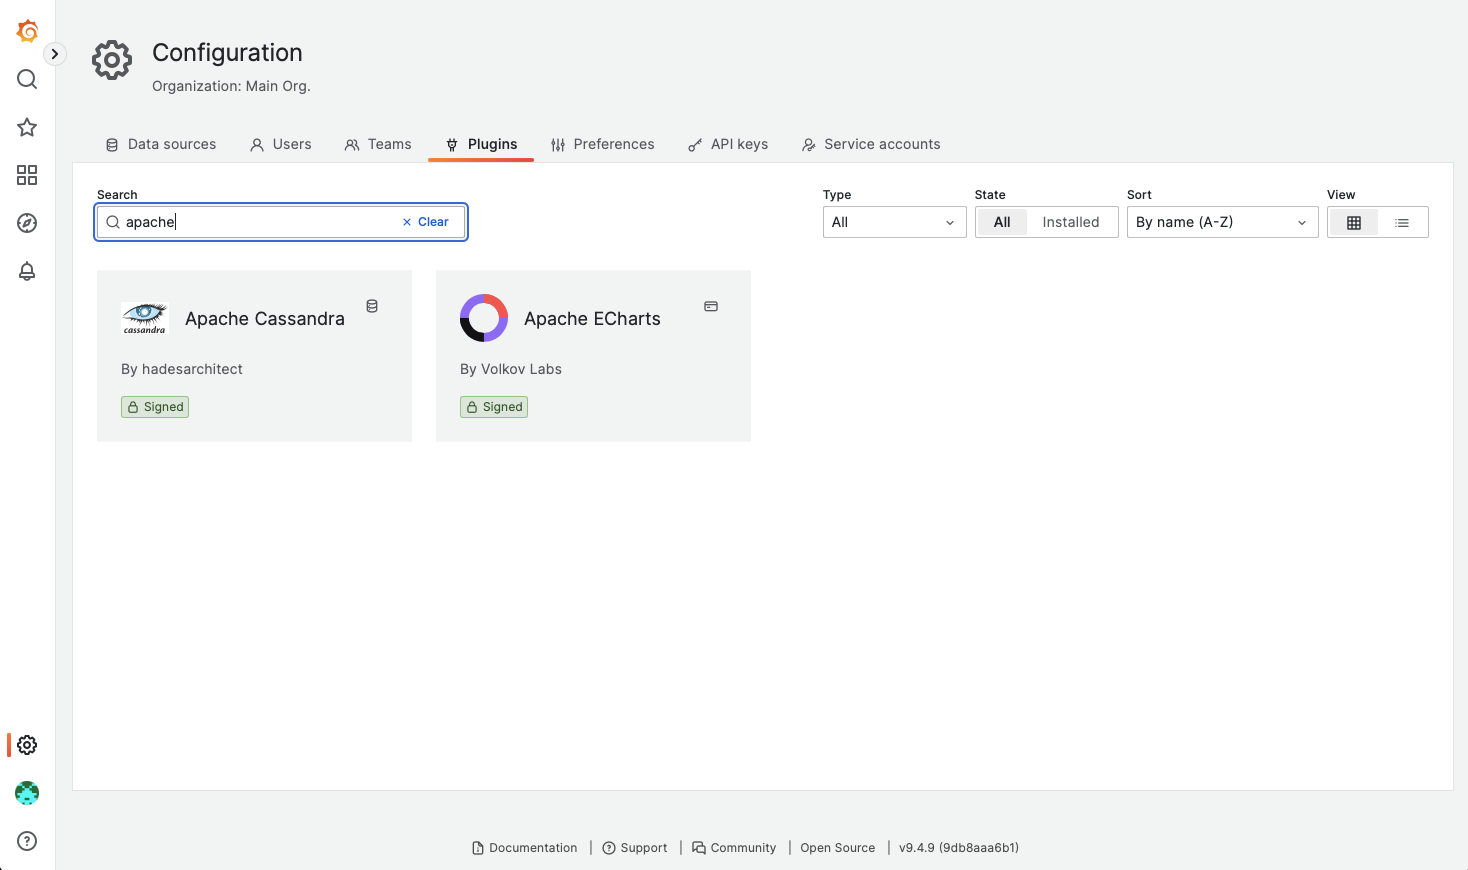
Task: Open the Help question mark icon
Action: tap(27, 841)
